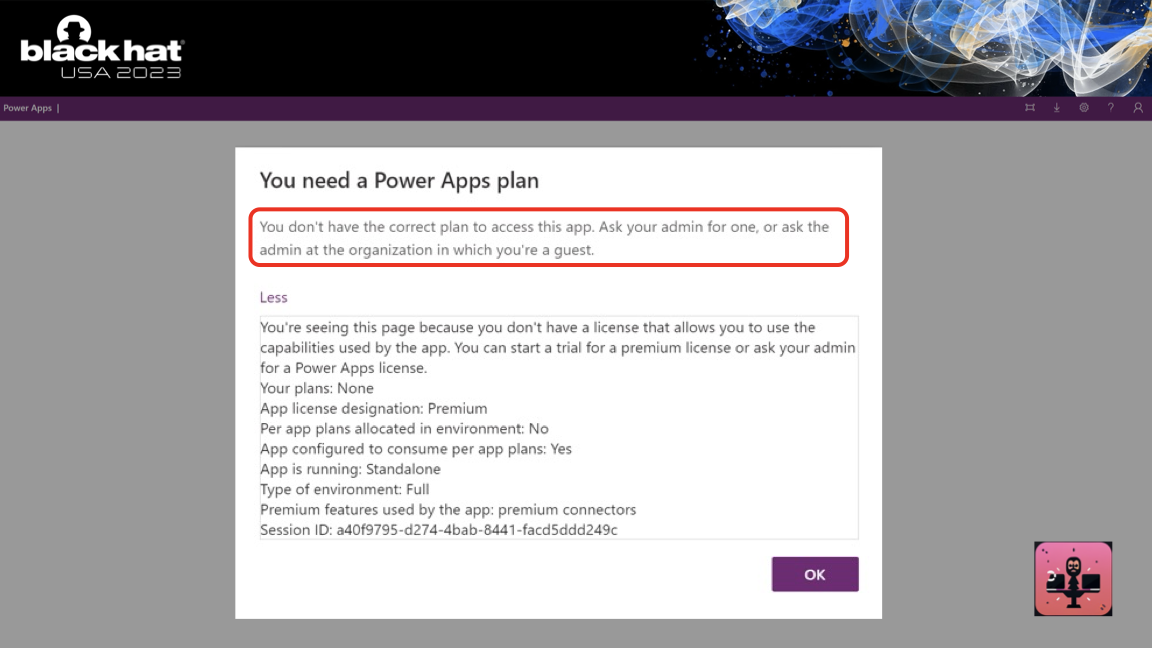Click the "premium connectors" features line
The image size is (1152, 648).
click(x=448, y=510)
